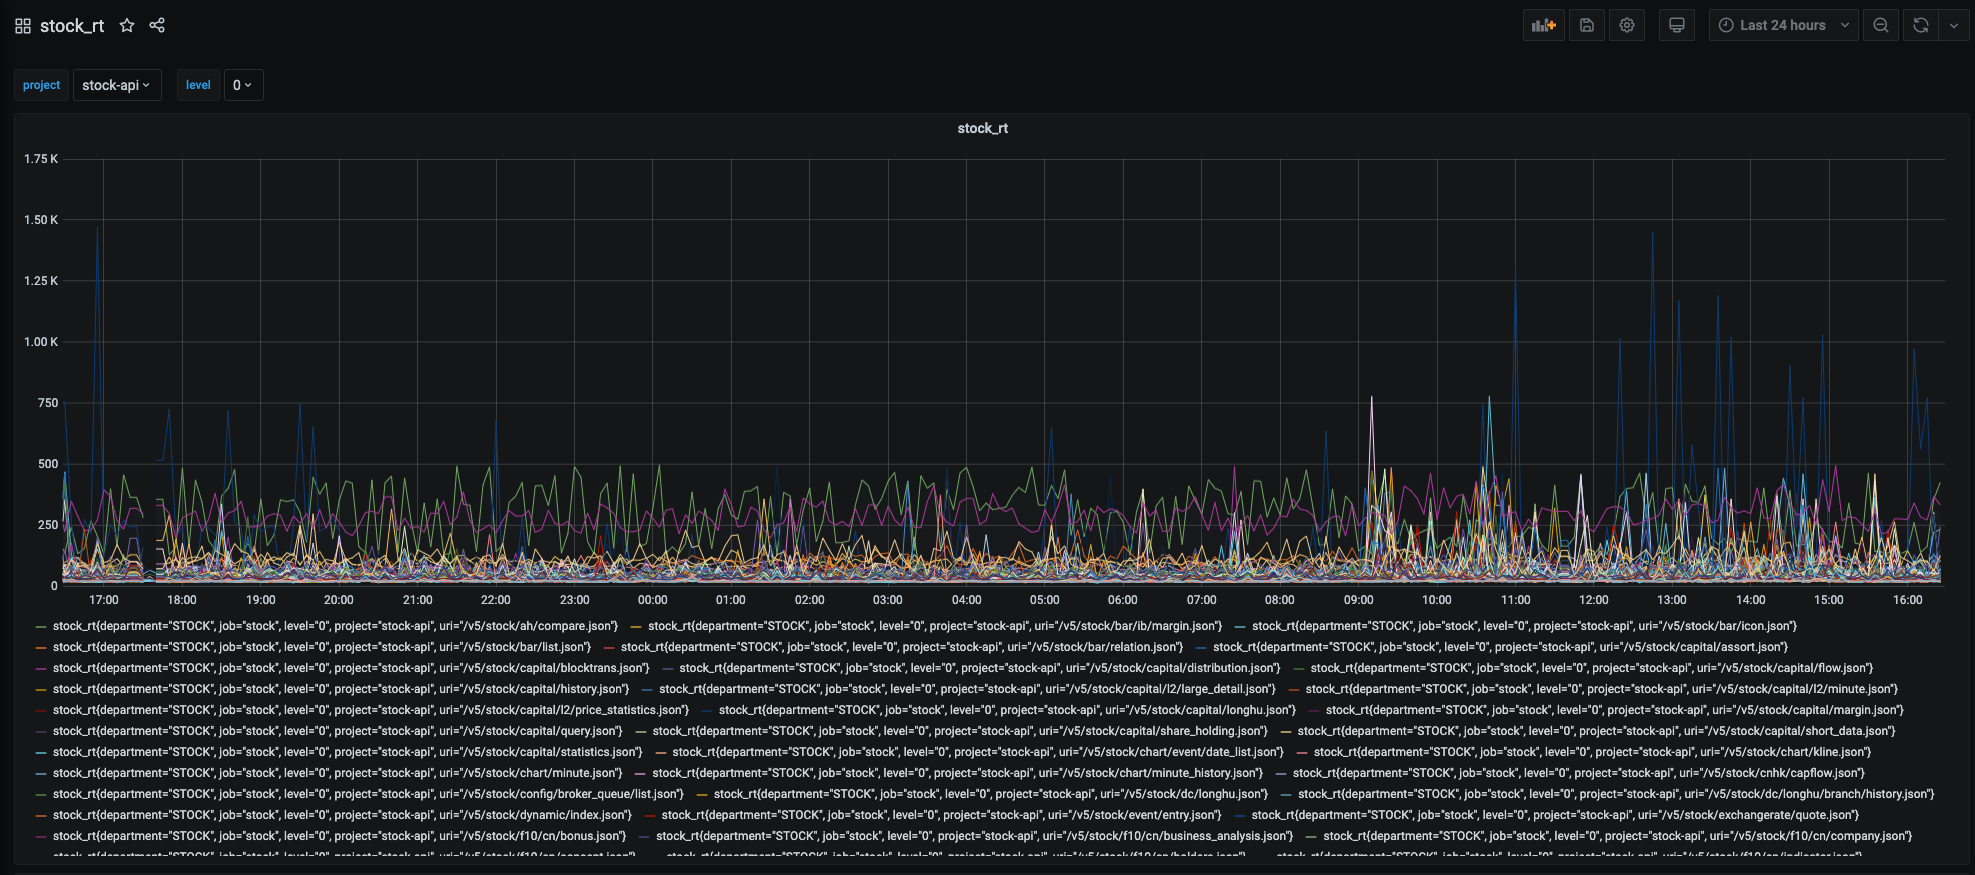The image size is (1975, 875).
Task: Star the stock_rt dashboard
Action: point(127,26)
